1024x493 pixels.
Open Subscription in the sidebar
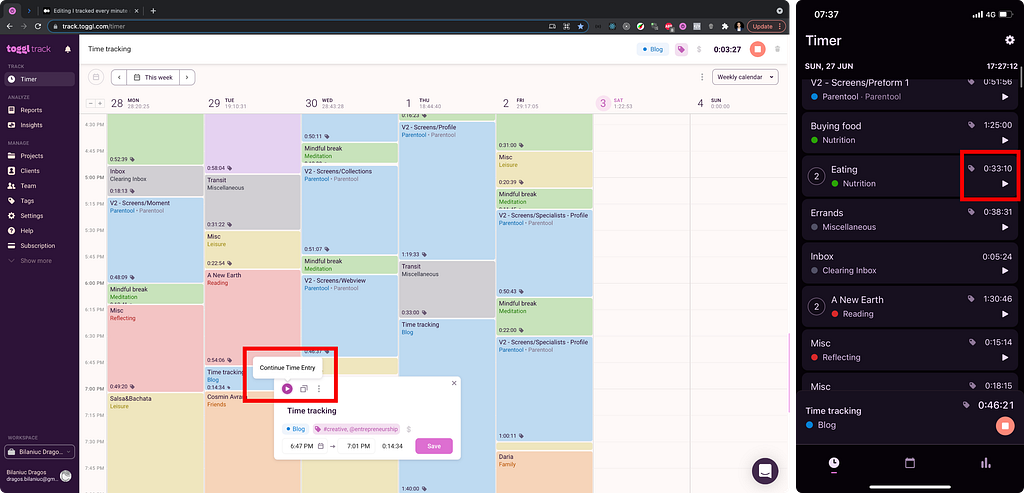click(x=39, y=246)
